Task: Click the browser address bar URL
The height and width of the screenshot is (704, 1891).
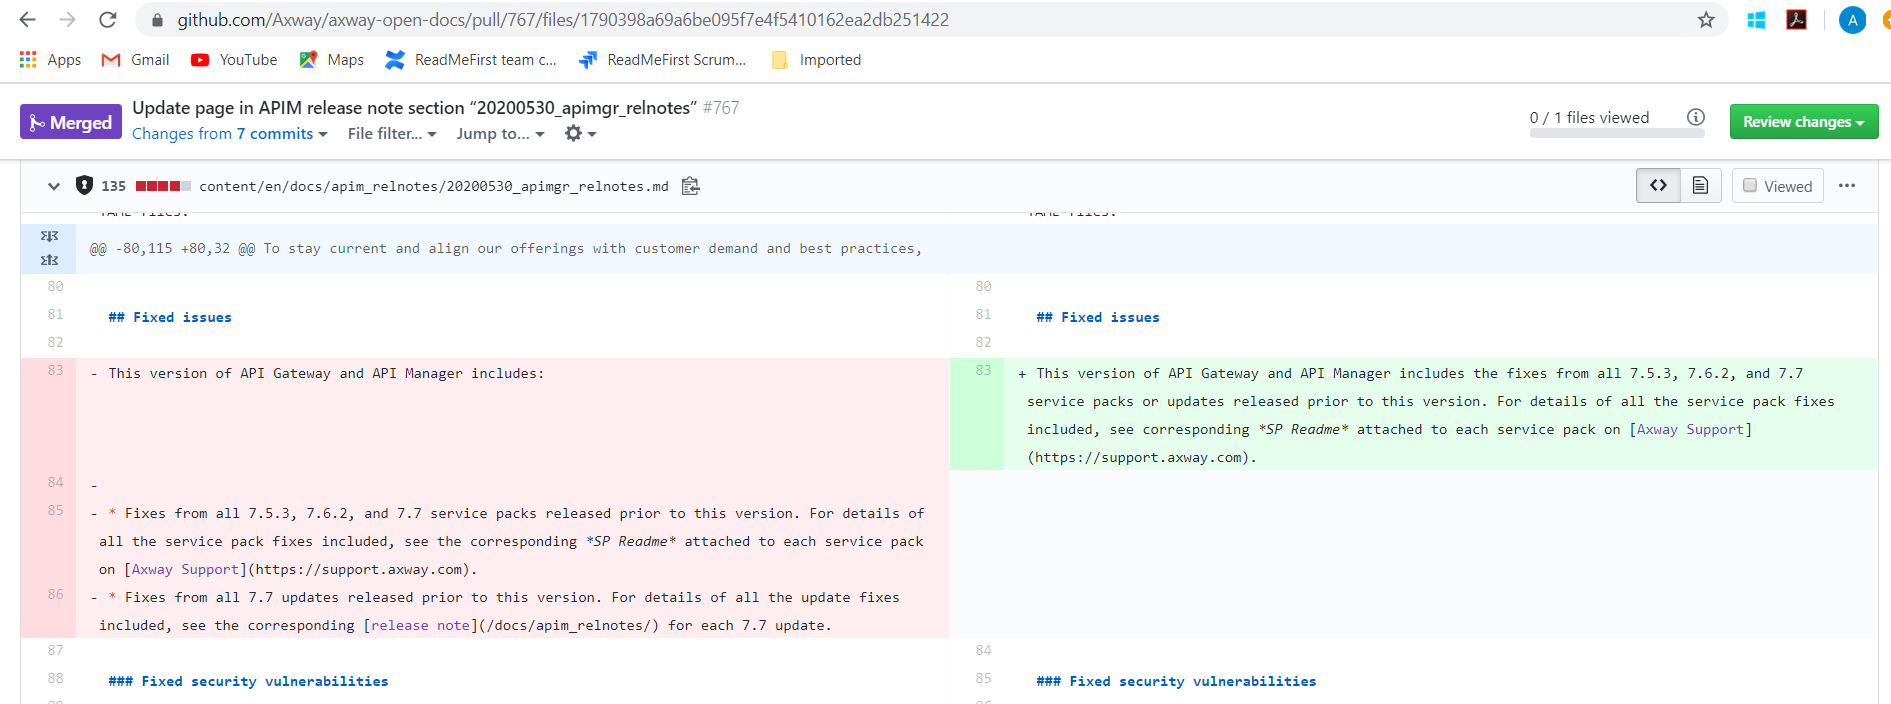Action: (563, 20)
